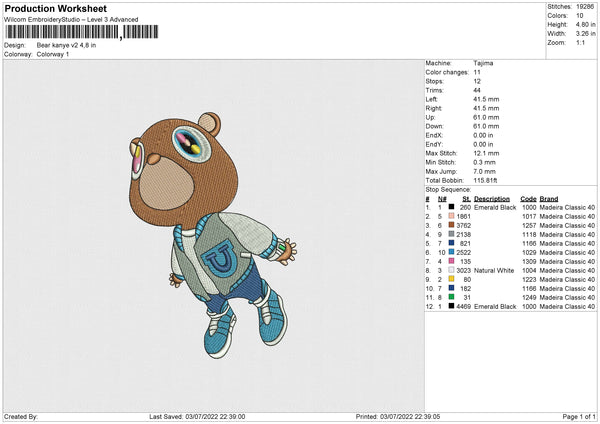Click the 'Code' column header

pos(528,199)
